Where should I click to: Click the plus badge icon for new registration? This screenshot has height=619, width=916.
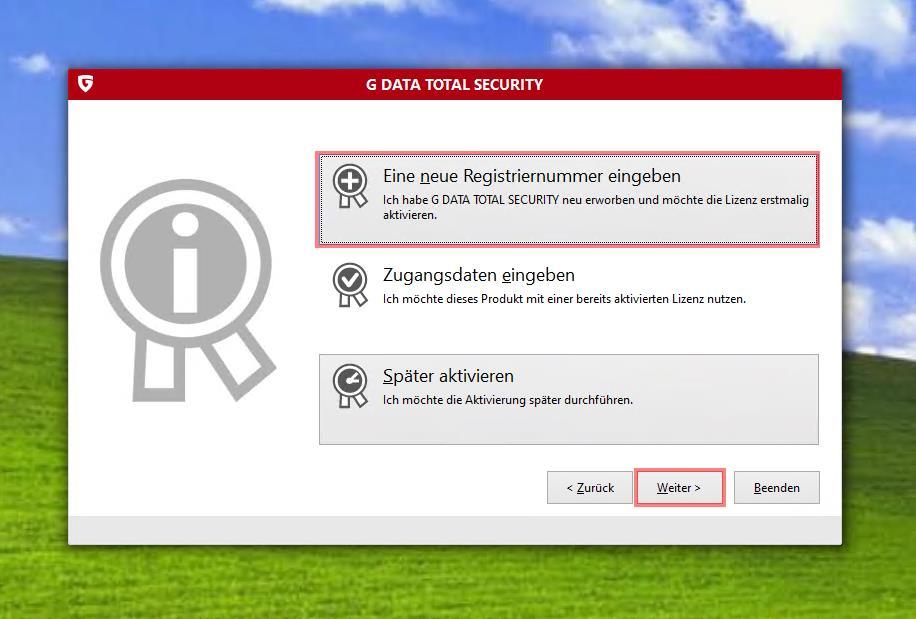point(350,186)
